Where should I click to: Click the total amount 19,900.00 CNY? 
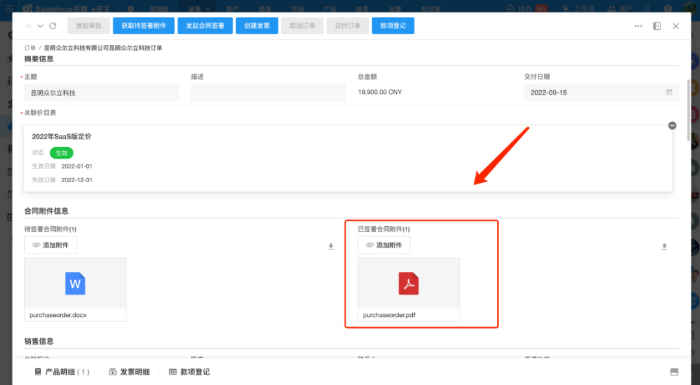(380, 92)
